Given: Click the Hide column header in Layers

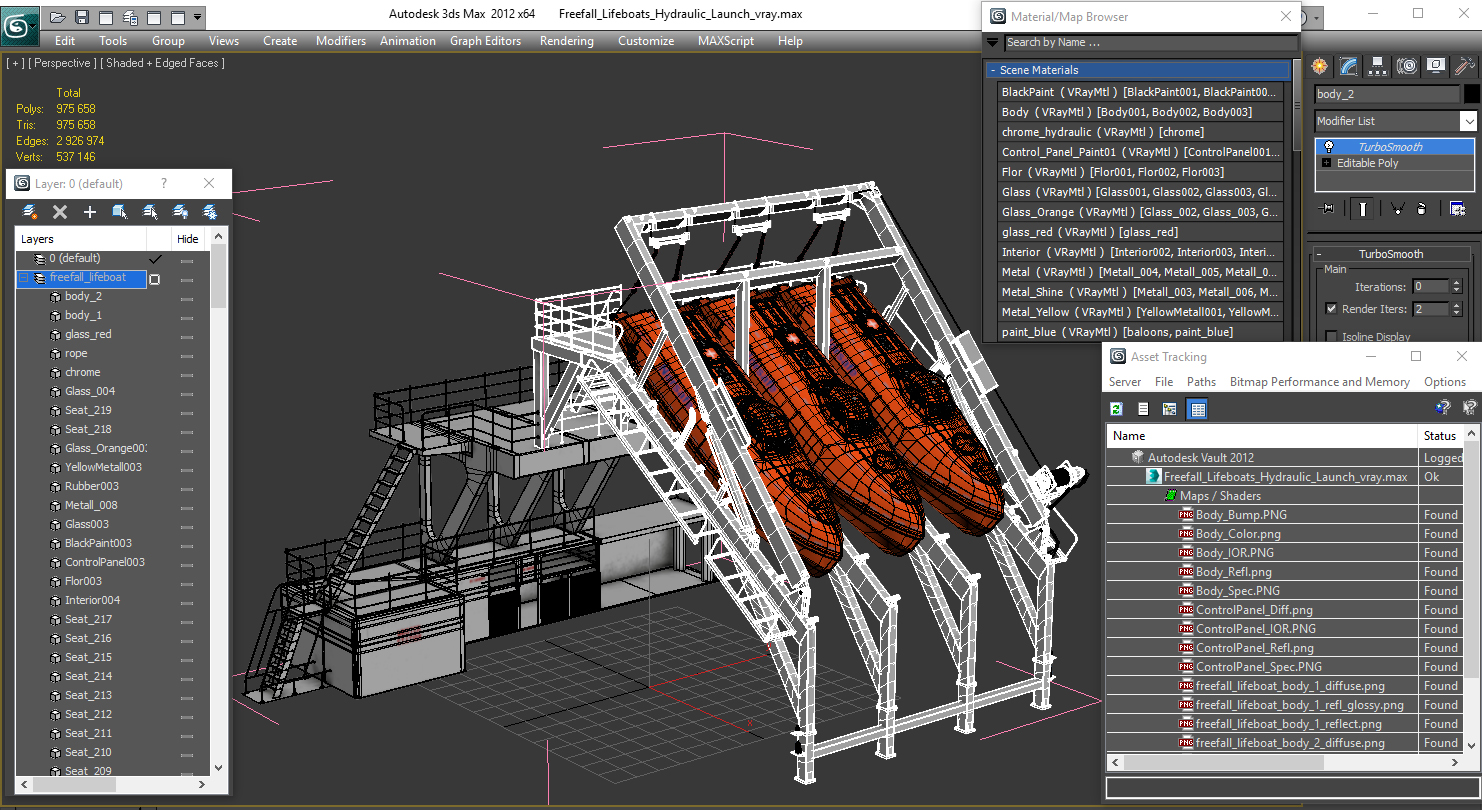Looking at the screenshot, I should pyautogui.click(x=188, y=239).
